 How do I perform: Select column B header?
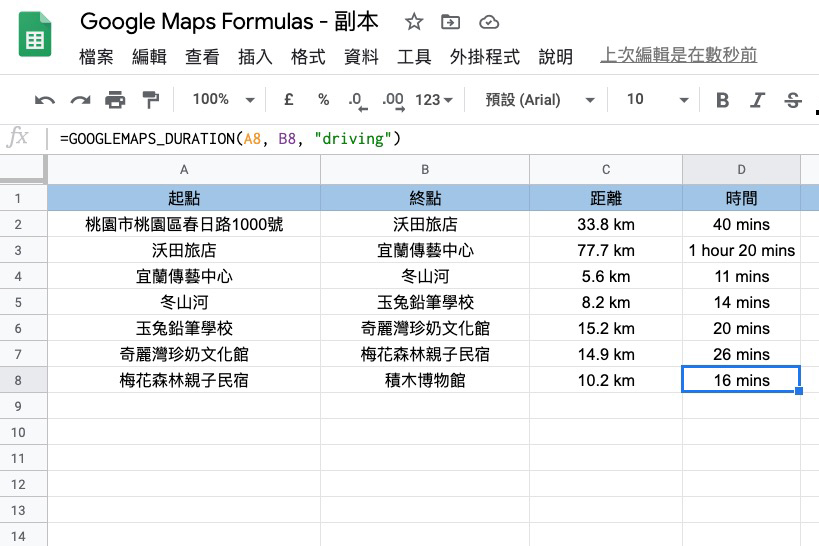tap(425, 170)
